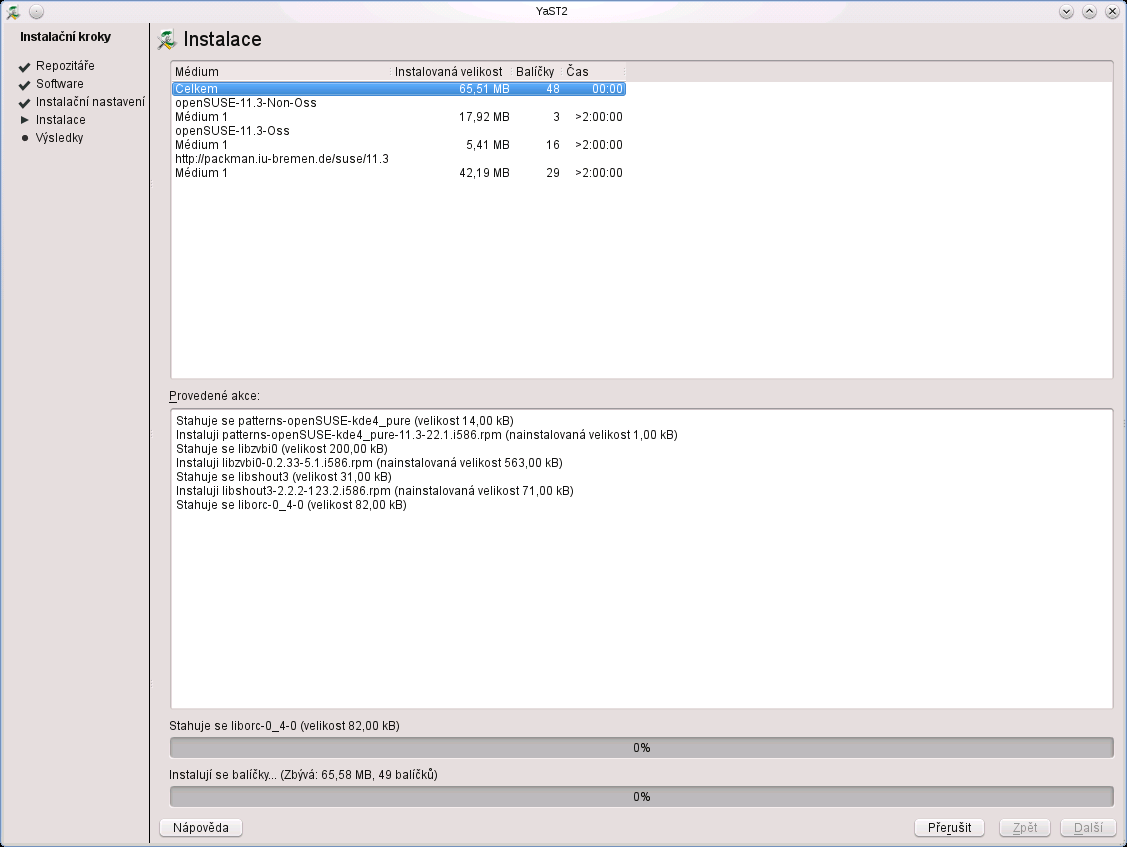Minimize the YaST2 window
Image resolution: width=1127 pixels, height=847 pixels.
[1067, 12]
